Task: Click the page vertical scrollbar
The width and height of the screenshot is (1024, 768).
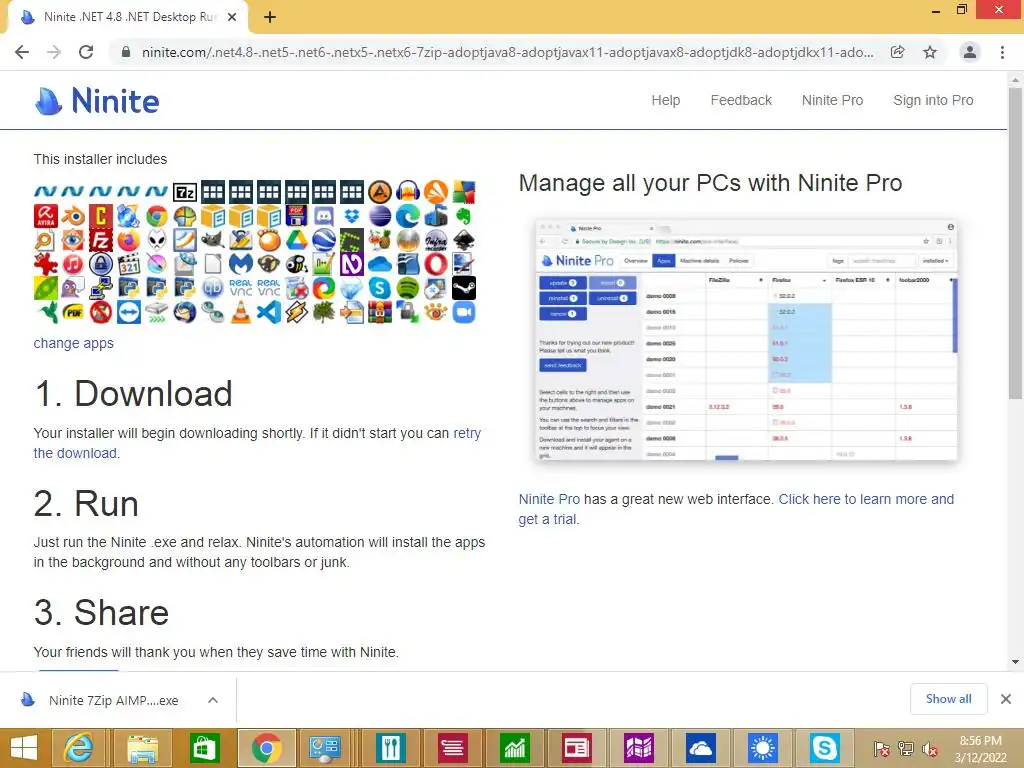Action: (1015, 242)
